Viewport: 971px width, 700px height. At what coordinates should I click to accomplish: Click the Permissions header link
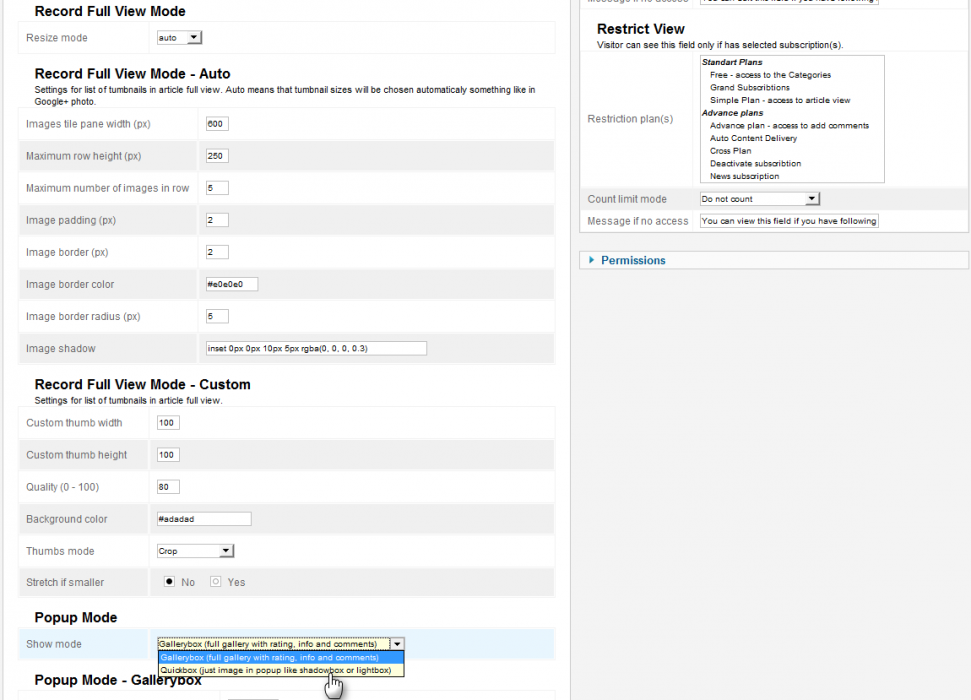click(633, 260)
